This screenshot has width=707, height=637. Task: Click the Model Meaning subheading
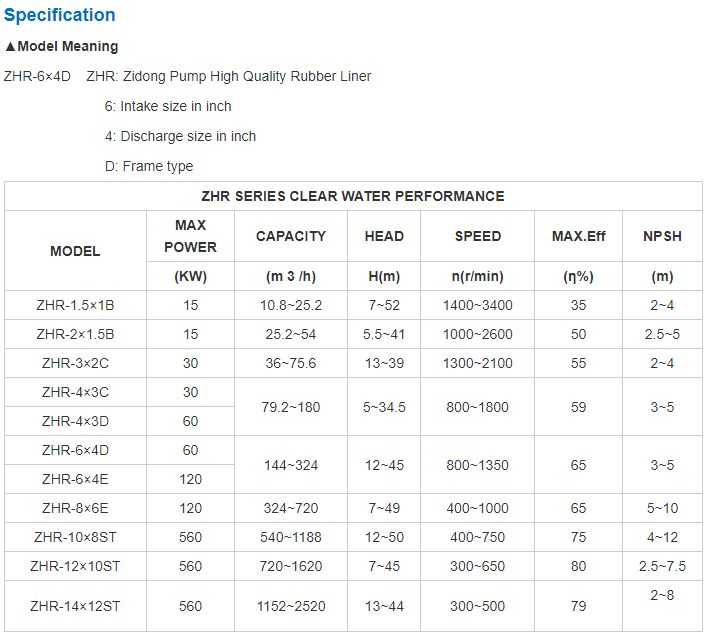pyautogui.click(x=61, y=46)
